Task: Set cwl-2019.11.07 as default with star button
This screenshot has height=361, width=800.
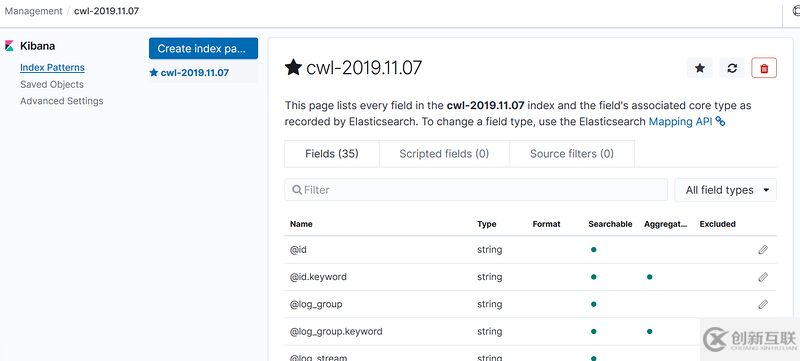Action: pyautogui.click(x=699, y=68)
